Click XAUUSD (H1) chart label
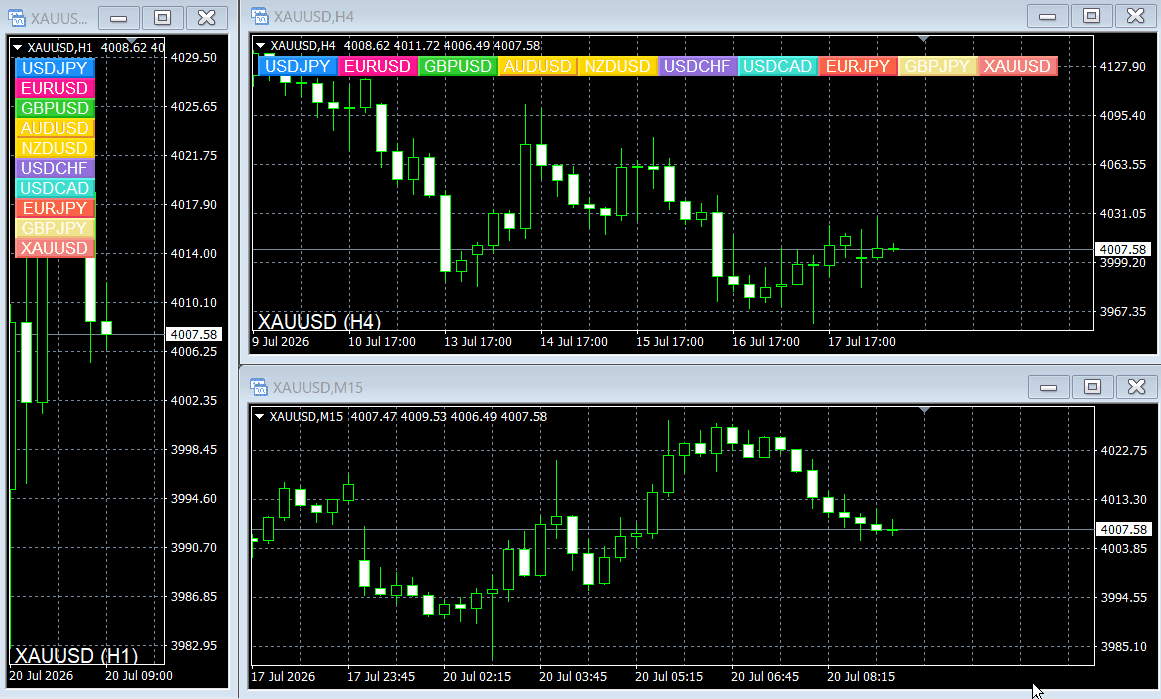Image resolution: width=1161 pixels, height=699 pixels. point(76,655)
